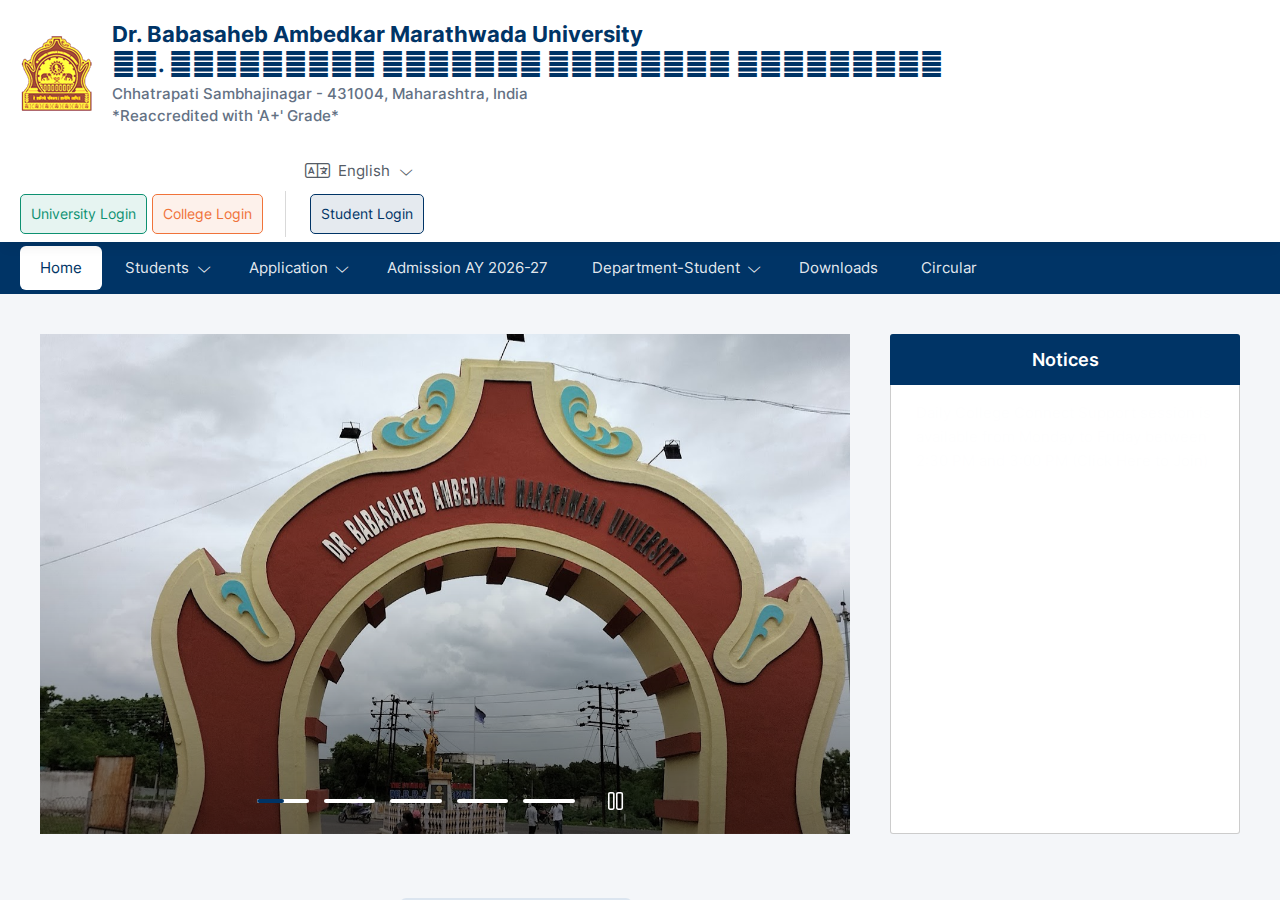Click the university gate carousel image
1280x900 pixels.
[x=445, y=584]
